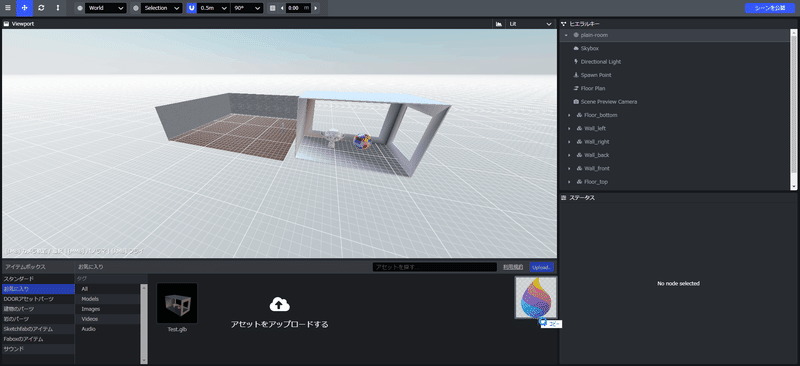Toggle the transform space globe icon

pos(80,8)
